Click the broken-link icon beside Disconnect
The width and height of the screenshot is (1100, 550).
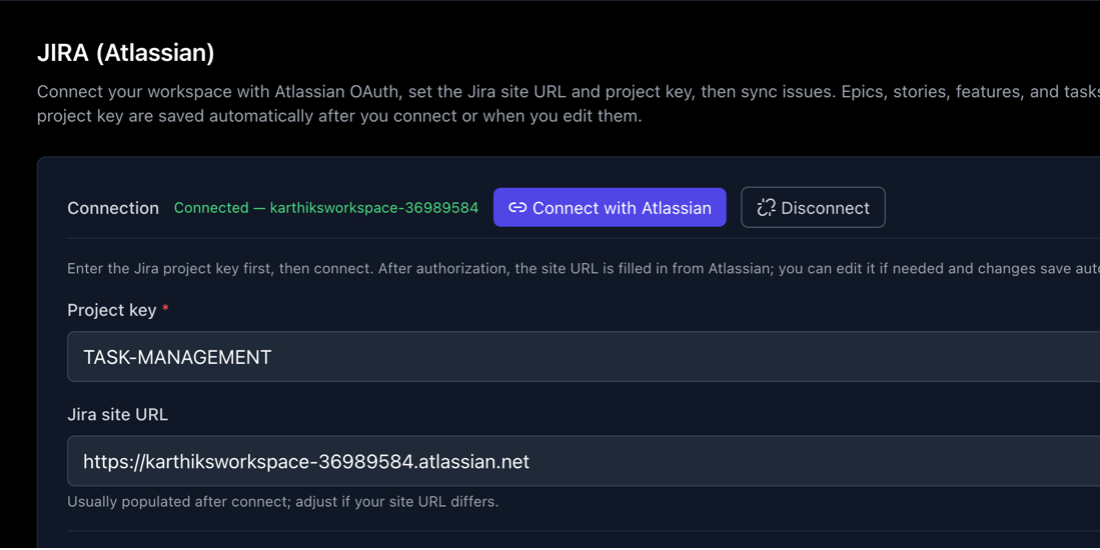tap(765, 208)
